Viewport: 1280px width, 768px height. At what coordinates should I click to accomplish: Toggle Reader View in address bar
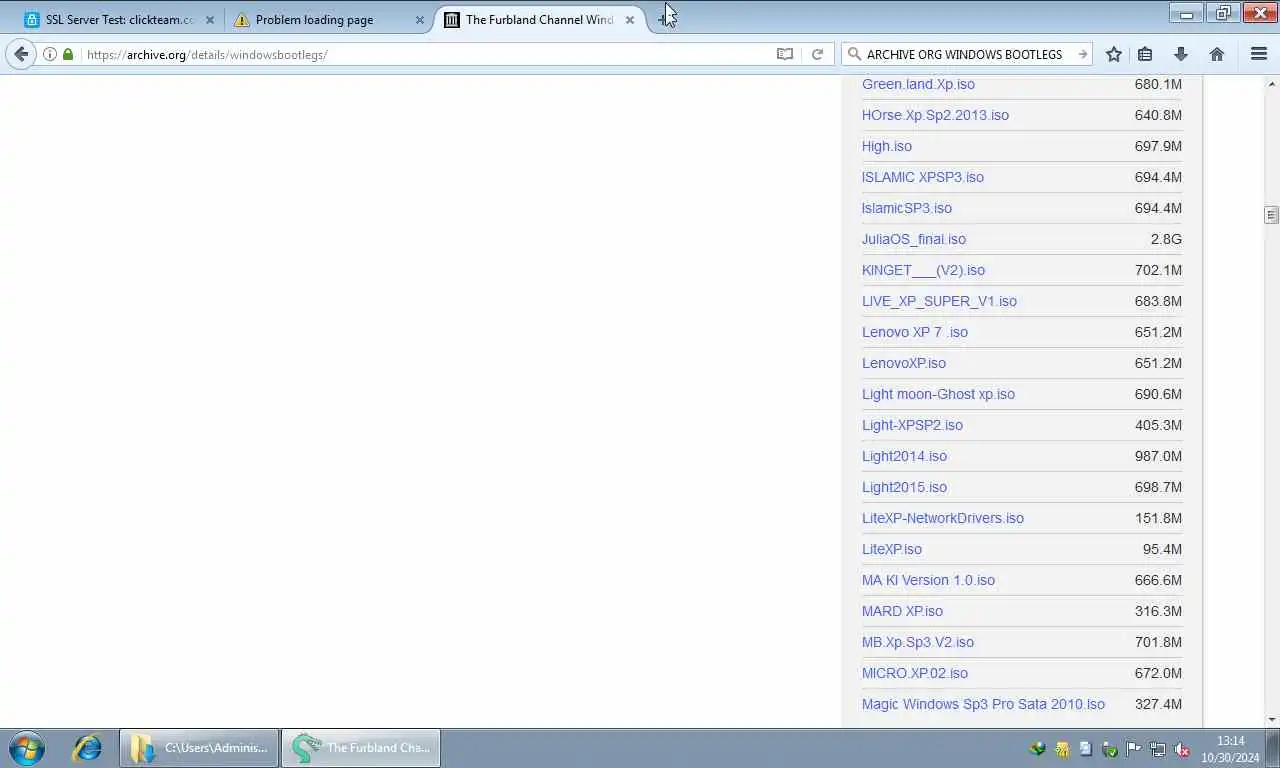(785, 54)
